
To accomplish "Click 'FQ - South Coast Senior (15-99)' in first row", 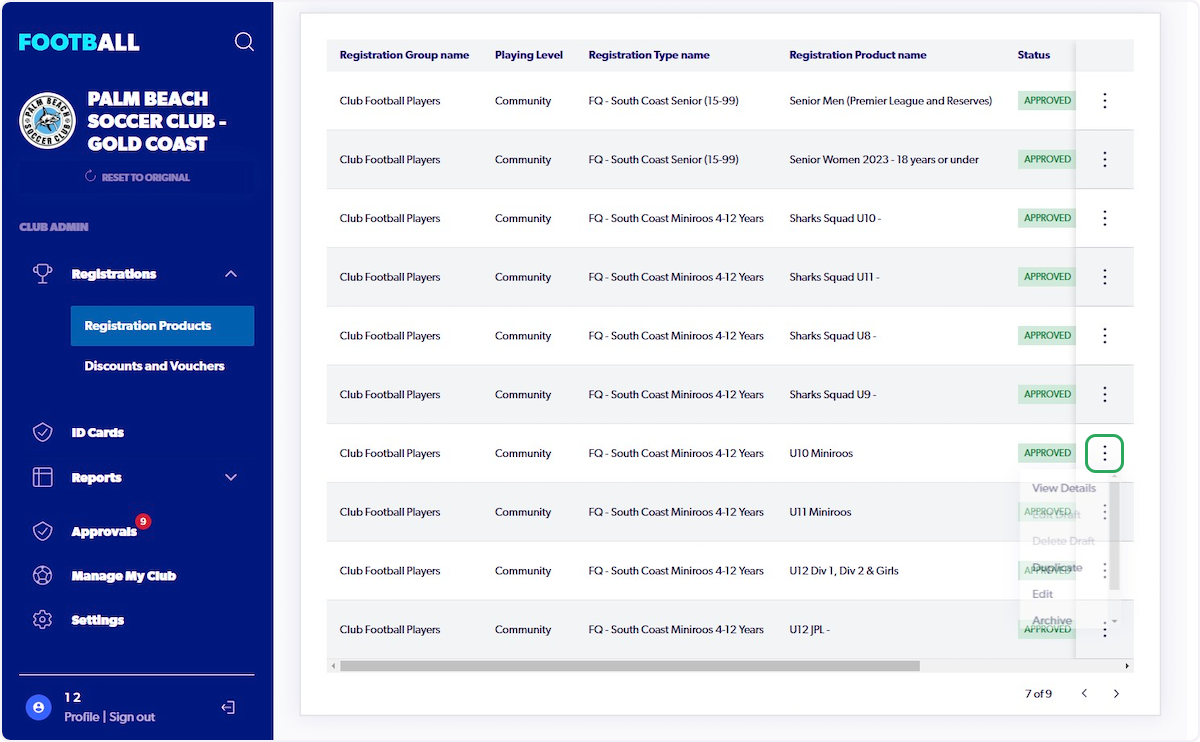I will coord(663,101).
